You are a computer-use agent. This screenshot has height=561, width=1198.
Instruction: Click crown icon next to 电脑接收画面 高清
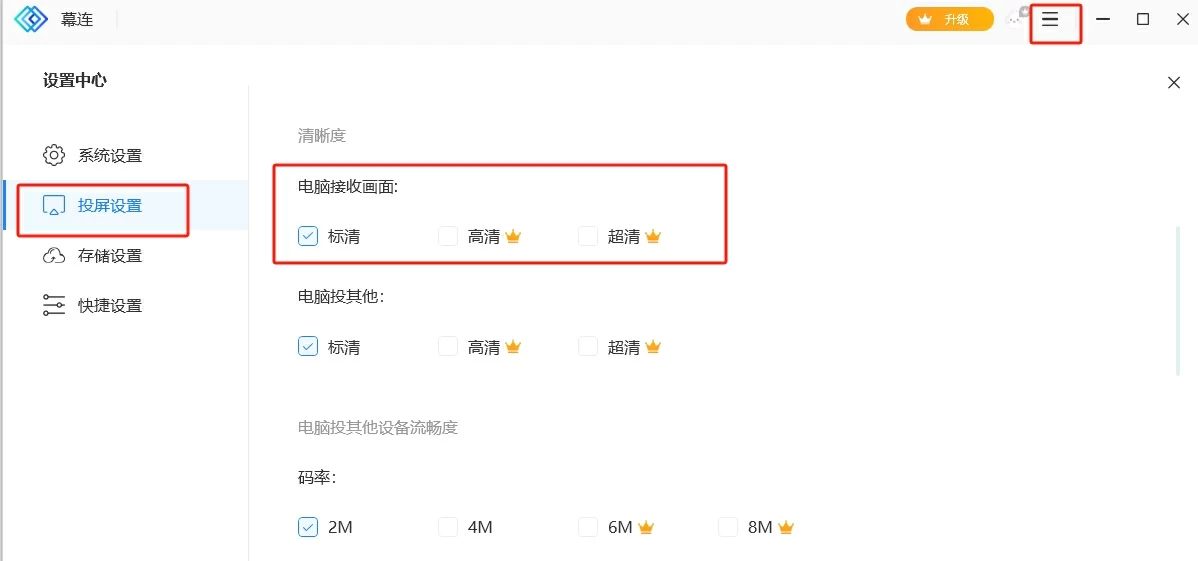click(x=513, y=236)
